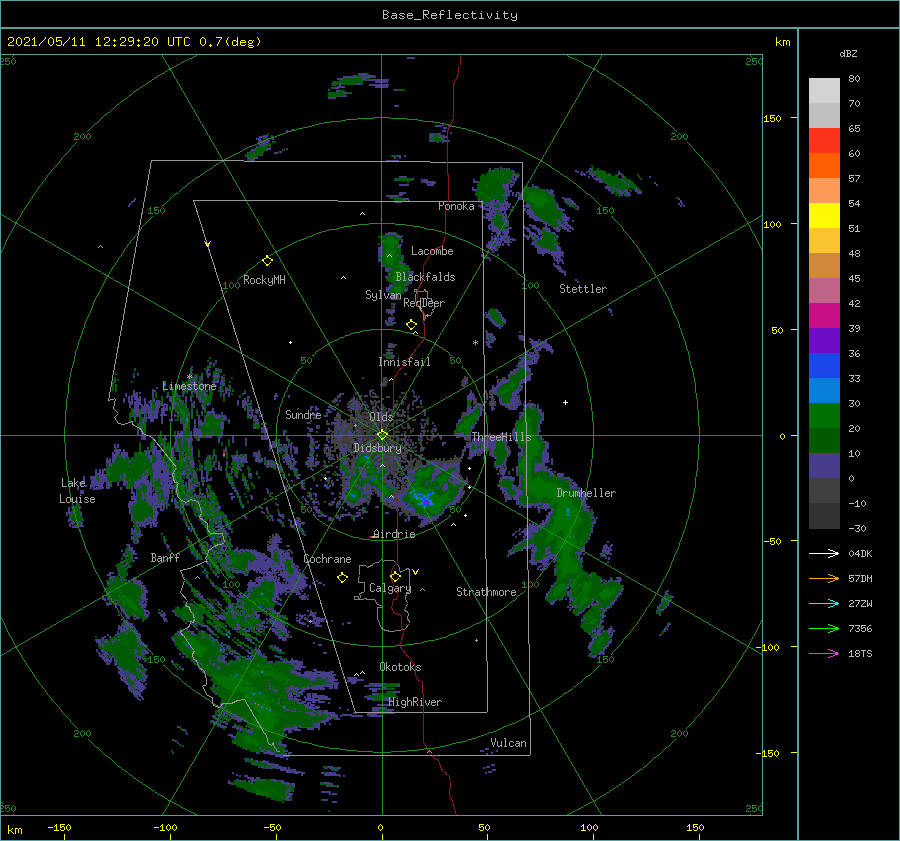Viewport: 900px width, 841px height.
Task: Click the Olds label
Action: coord(381,417)
